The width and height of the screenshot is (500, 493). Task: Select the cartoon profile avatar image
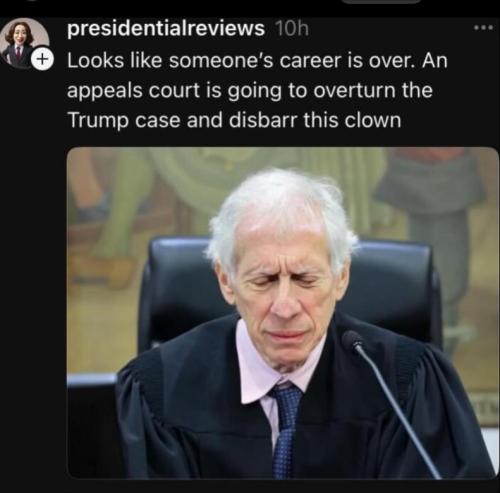[25, 43]
